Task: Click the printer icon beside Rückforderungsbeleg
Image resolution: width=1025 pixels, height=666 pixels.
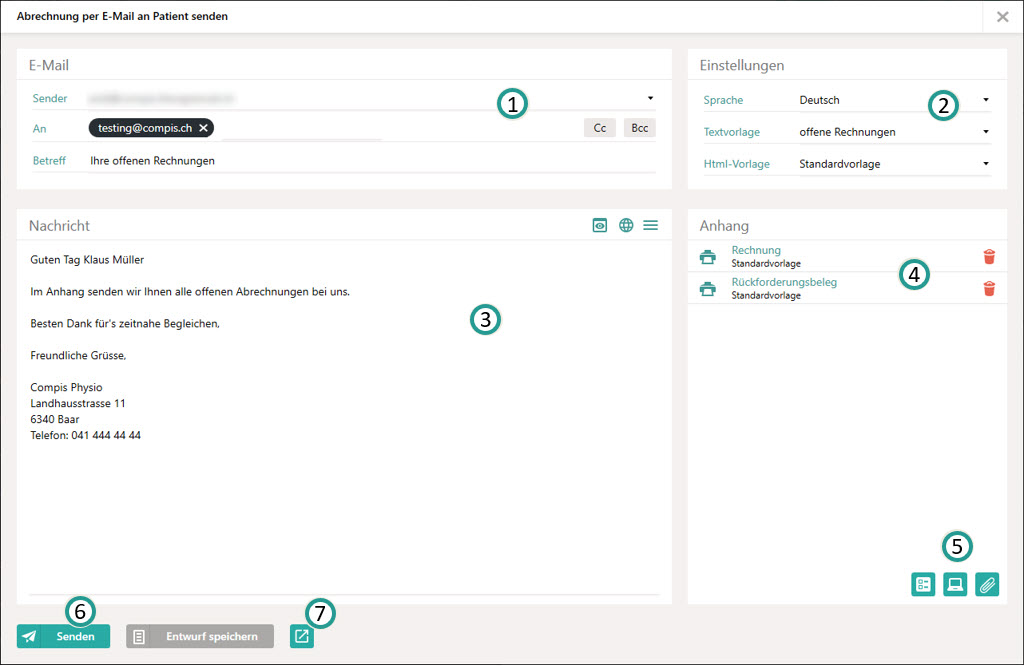Action: point(707,288)
